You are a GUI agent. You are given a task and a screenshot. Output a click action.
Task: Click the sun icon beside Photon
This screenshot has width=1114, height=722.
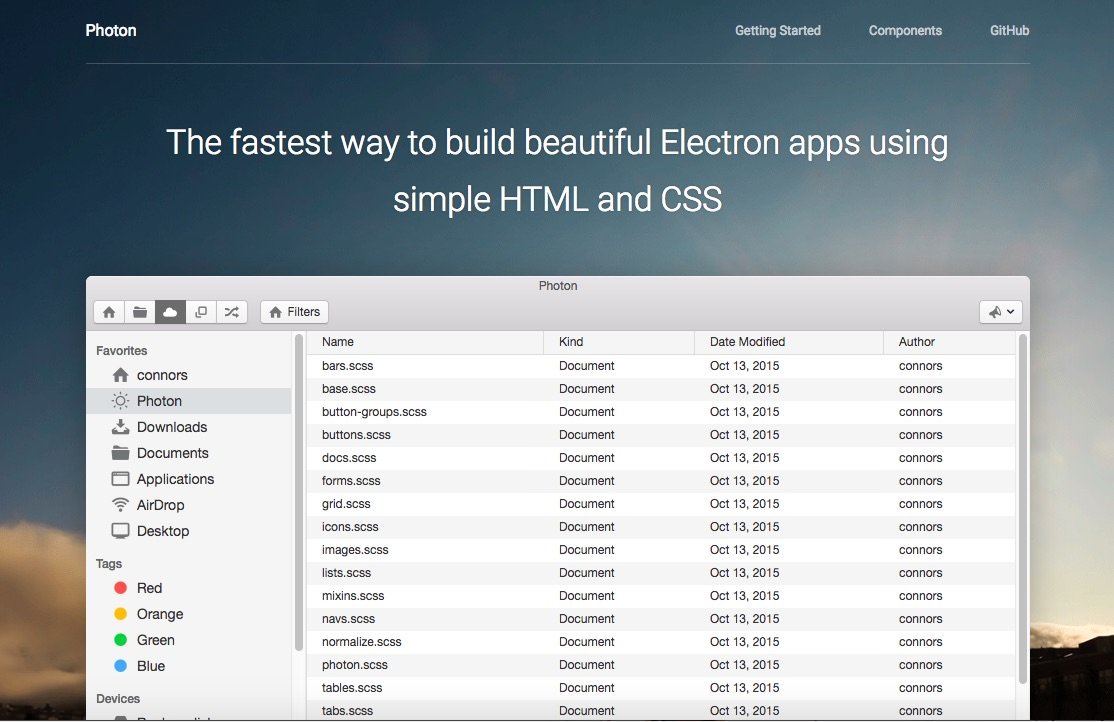click(121, 401)
